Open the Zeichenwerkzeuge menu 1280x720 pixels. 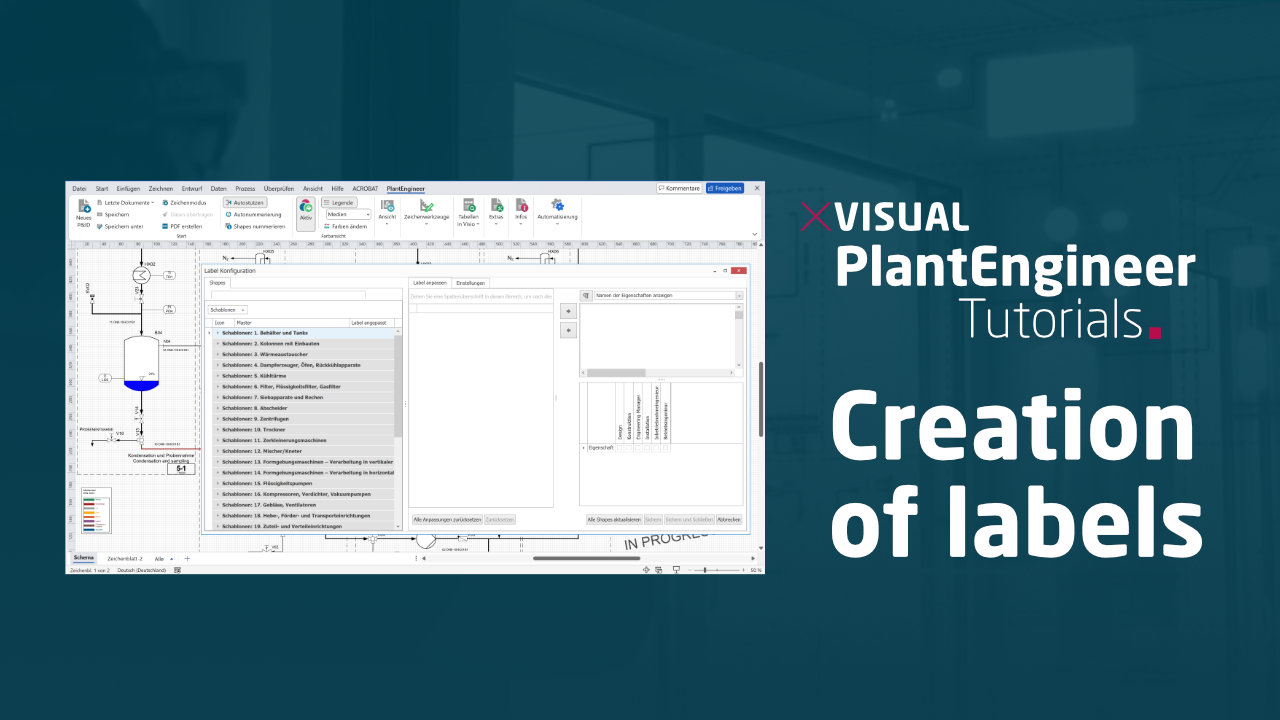[x=426, y=211]
